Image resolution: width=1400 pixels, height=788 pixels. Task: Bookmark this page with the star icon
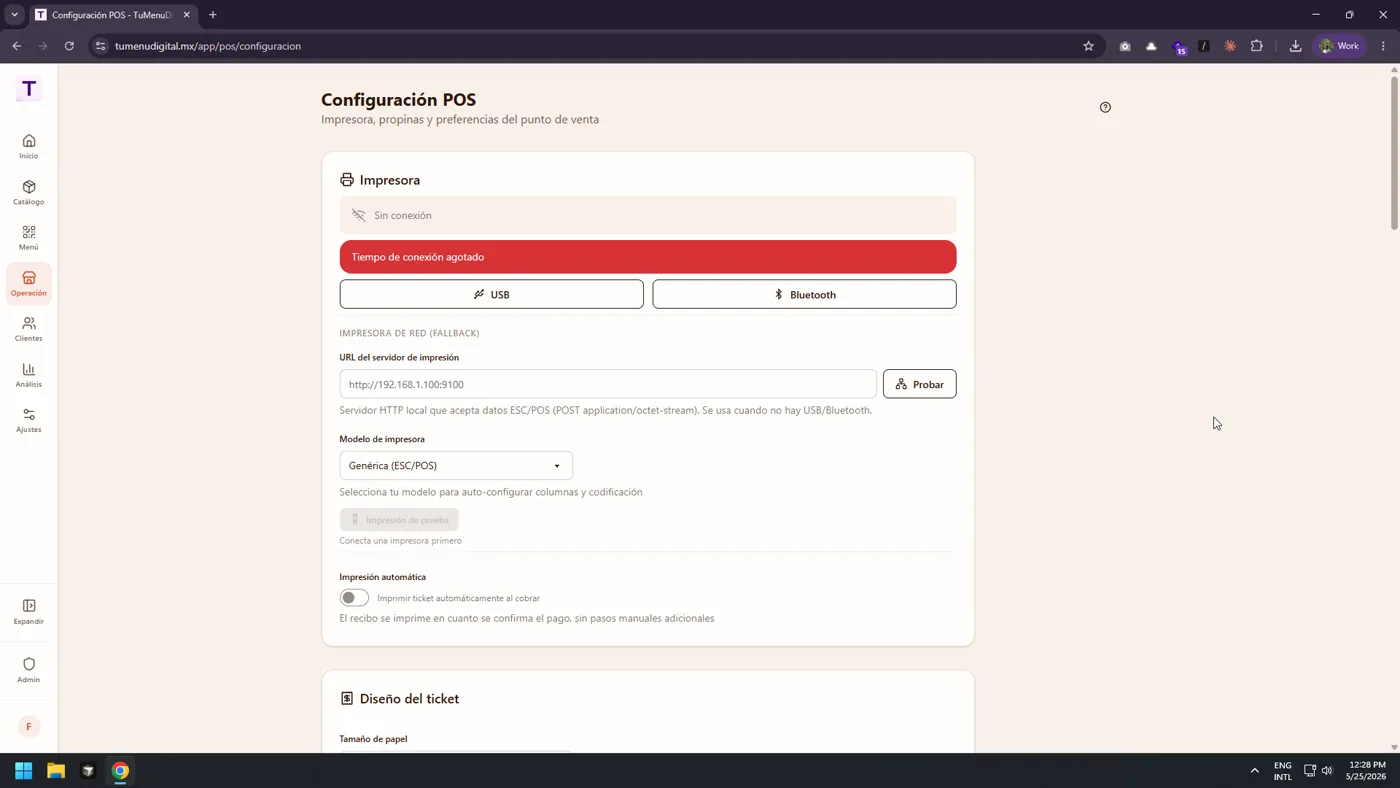[x=1088, y=46]
